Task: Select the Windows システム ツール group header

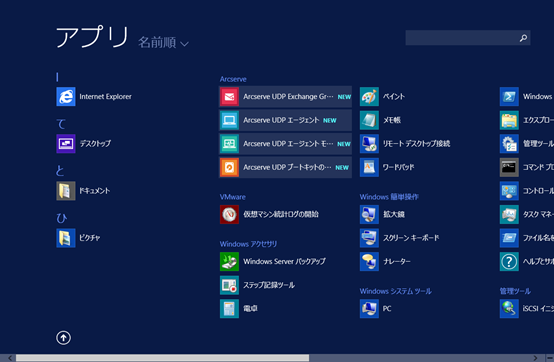Action: pos(396,291)
